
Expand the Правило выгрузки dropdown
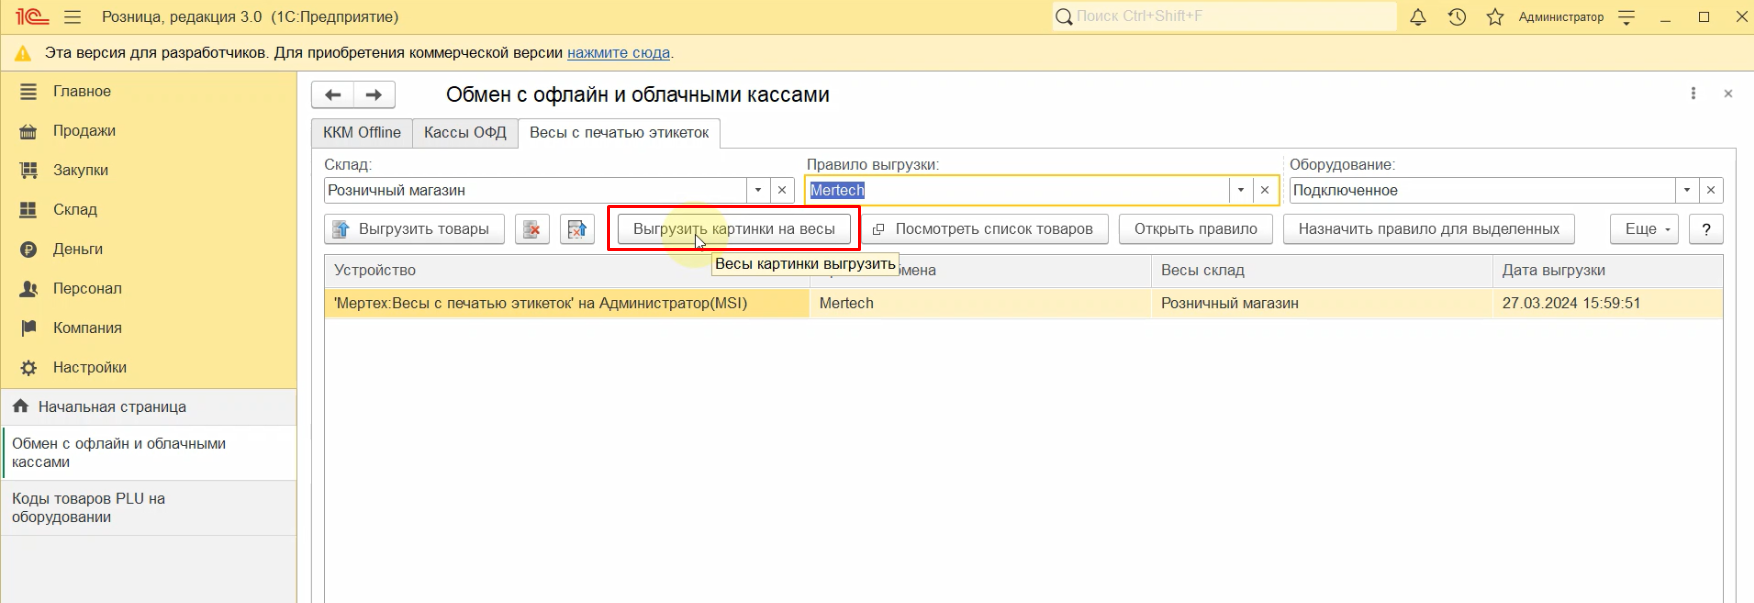click(x=1241, y=190)
